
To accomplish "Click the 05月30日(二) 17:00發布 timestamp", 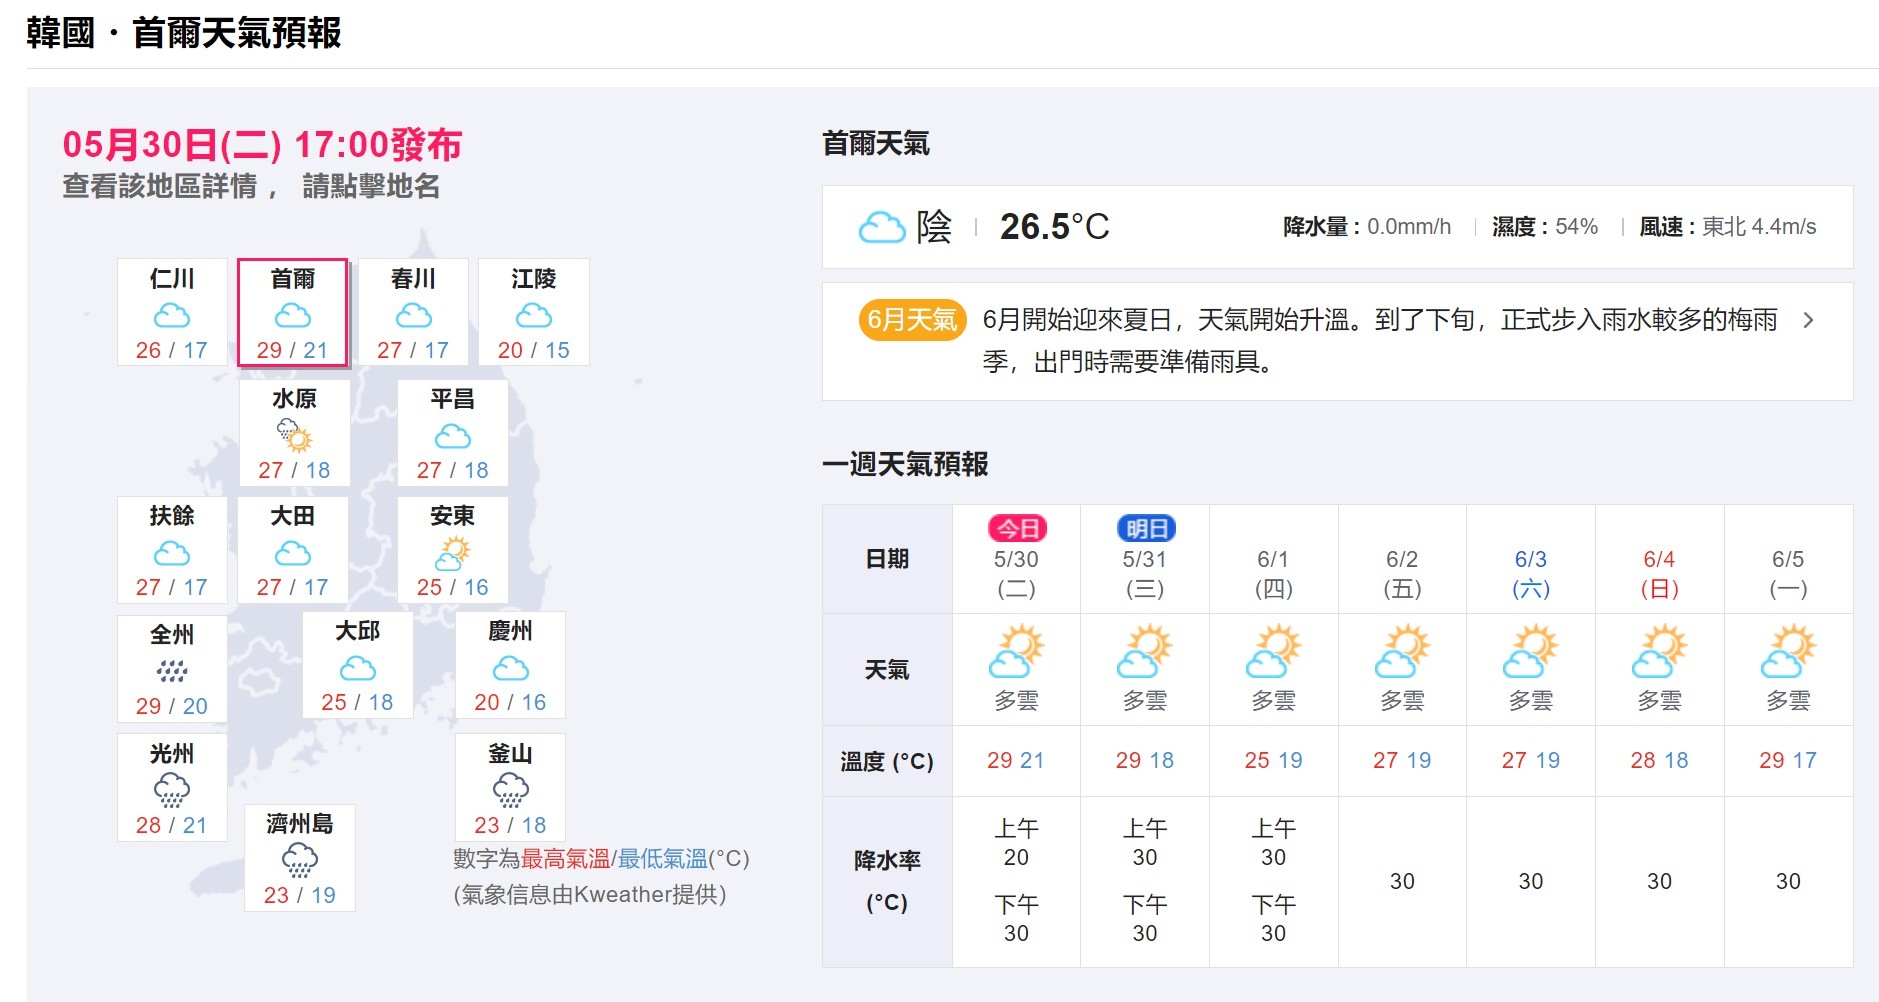I will tap(262, 145).
